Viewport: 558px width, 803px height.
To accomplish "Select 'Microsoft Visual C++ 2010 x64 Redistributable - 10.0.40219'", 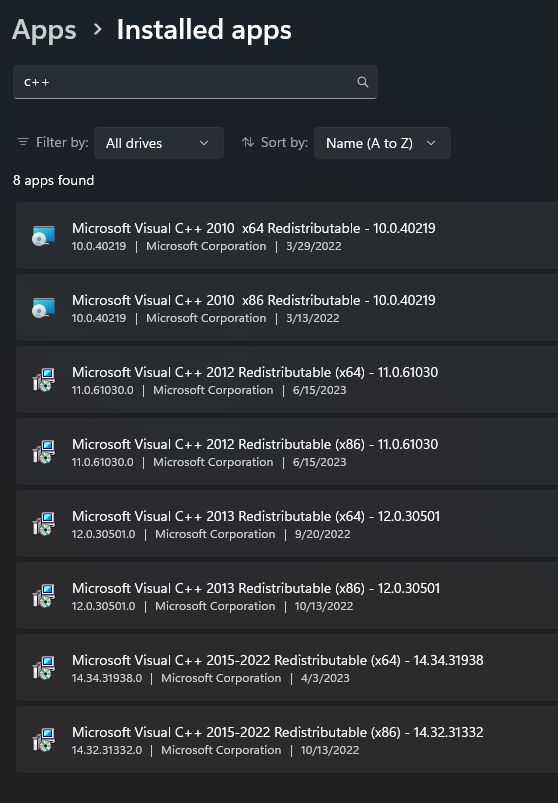I will pos(287,236).
